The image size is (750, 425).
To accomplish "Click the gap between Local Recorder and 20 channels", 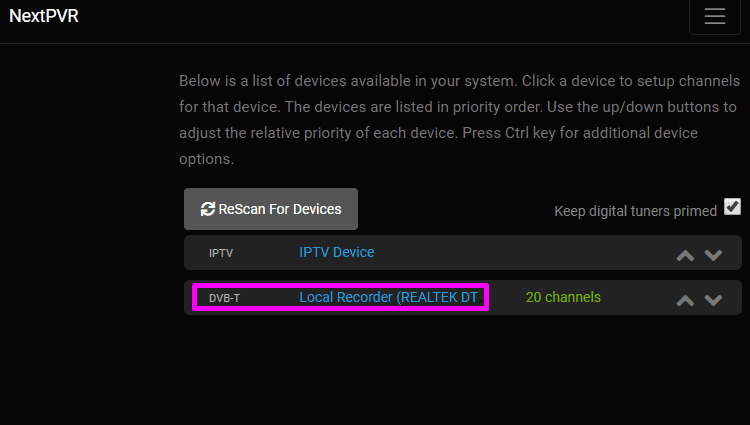I will (x=507, y=297).
